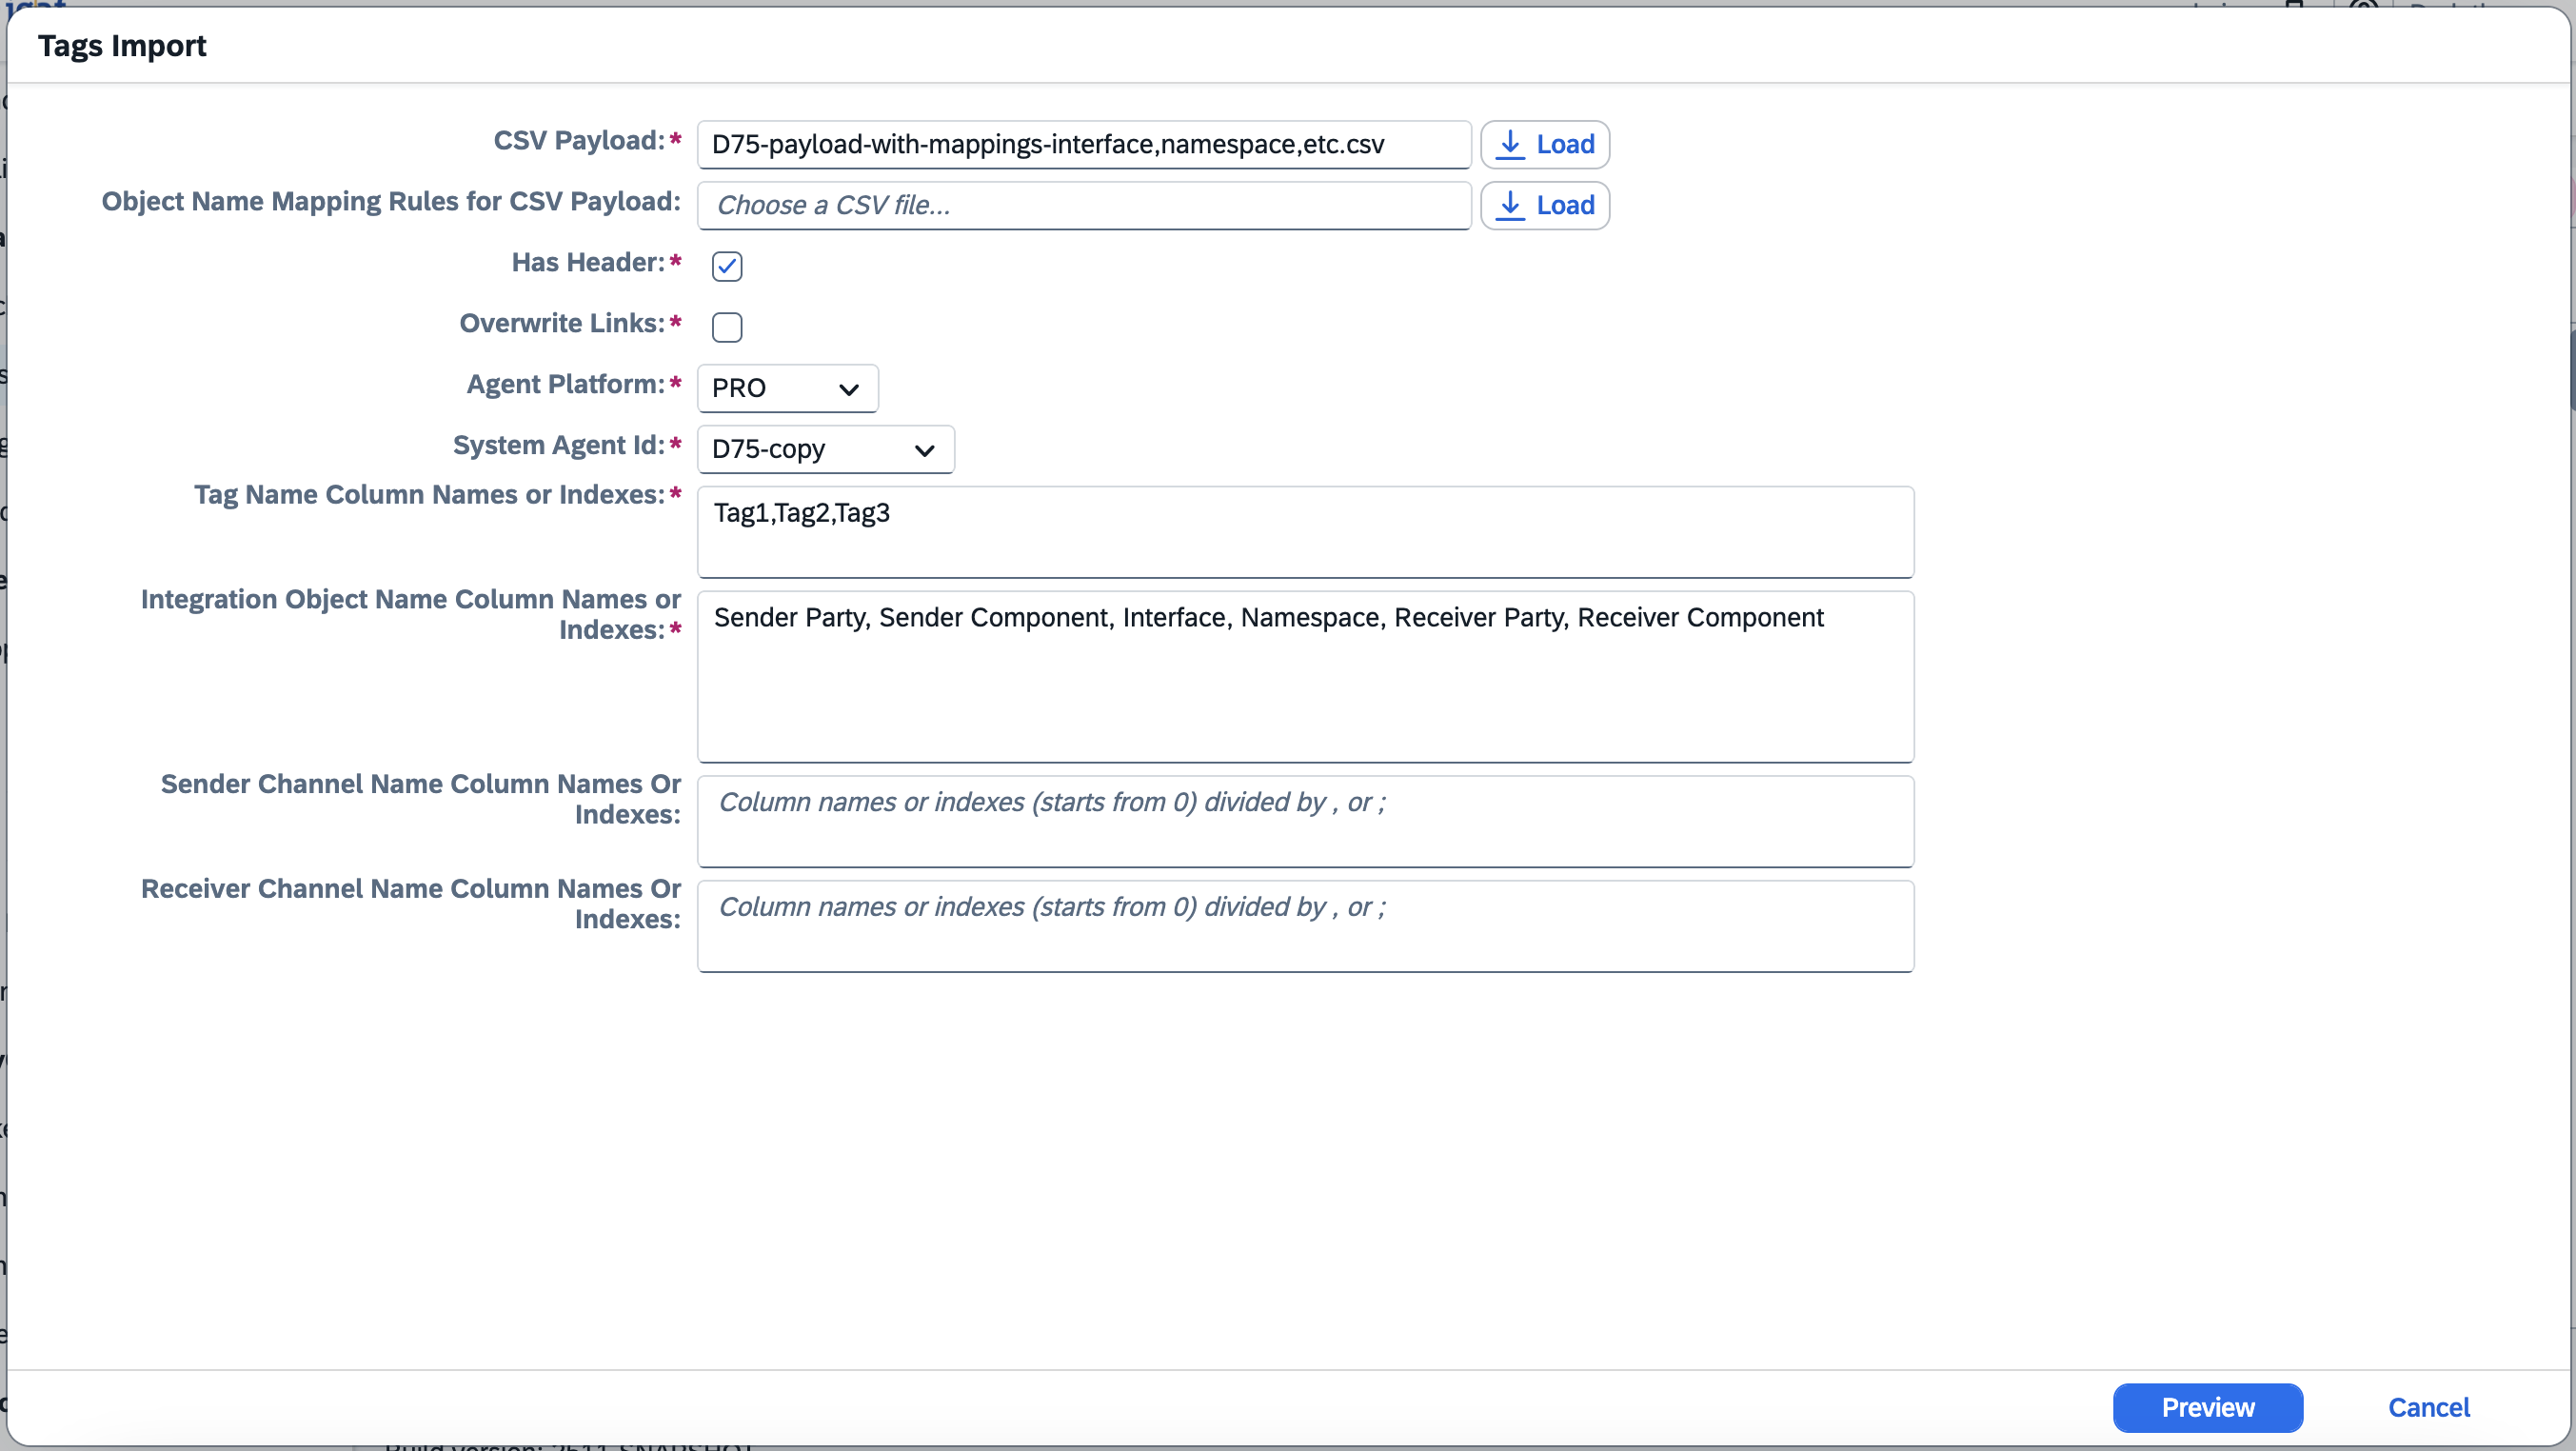Click the CSV Payload file name field
The width and height of the screenshot is (2576, 1451).
click(1083, 145)
